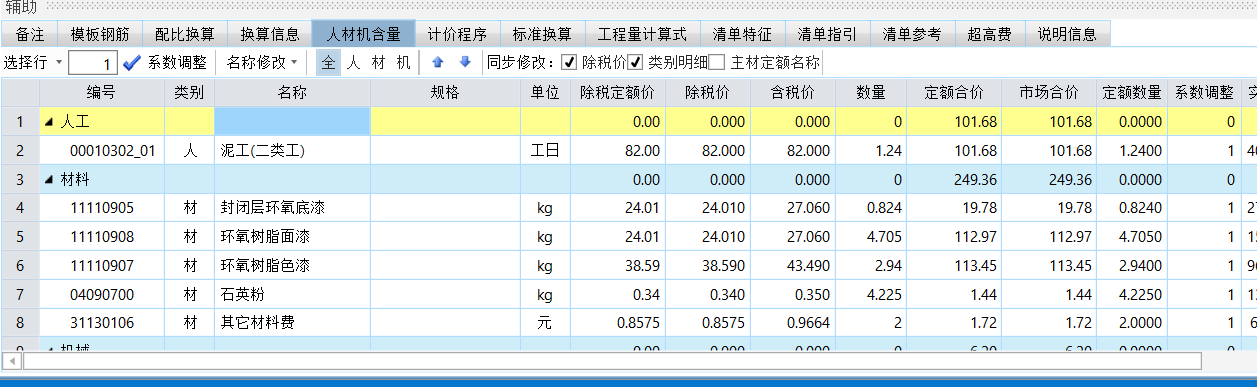
Task: Click the highlighted name cell in row 1
Action: [x=292, y=122]
